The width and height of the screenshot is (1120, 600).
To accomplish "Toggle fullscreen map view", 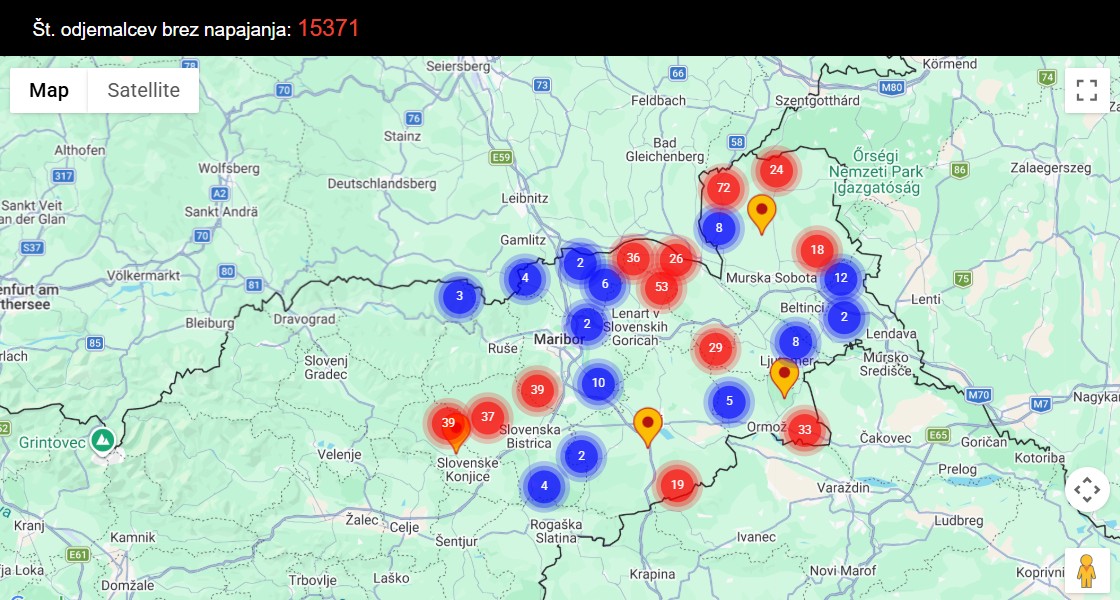I will point(1086,90).
